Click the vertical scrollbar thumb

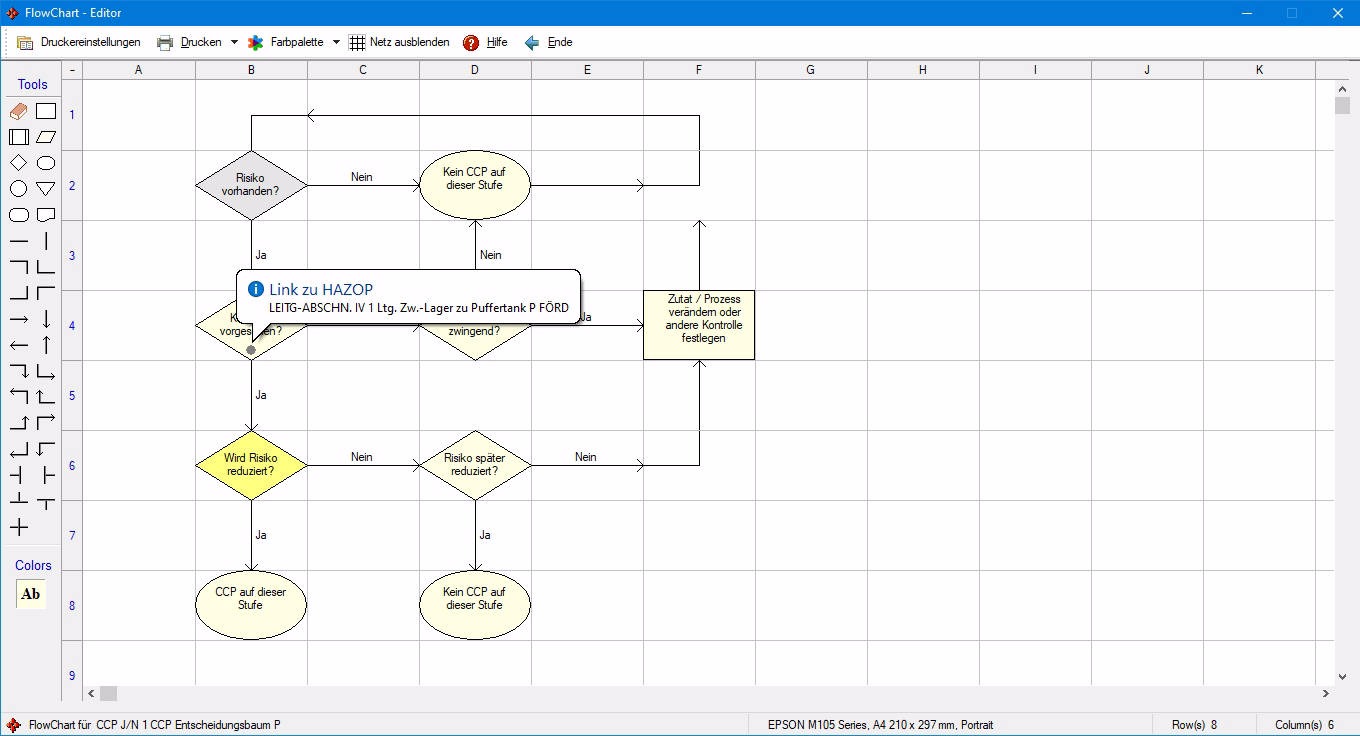(x=1342, y=106)
